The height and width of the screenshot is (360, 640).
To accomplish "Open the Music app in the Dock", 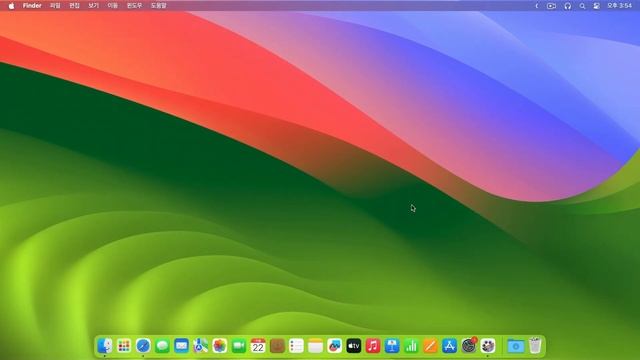I will 373,346.
